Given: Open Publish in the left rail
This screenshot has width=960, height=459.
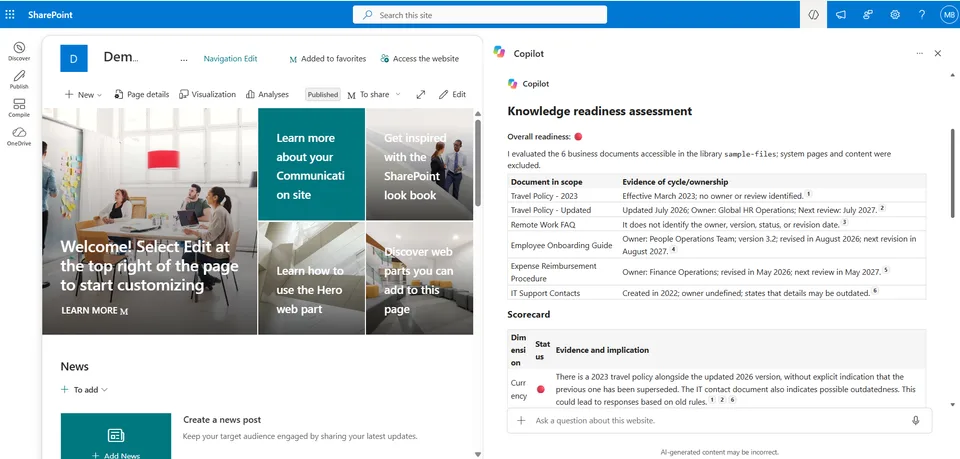Looking at the screenshot, I should [x=19, y=80].
